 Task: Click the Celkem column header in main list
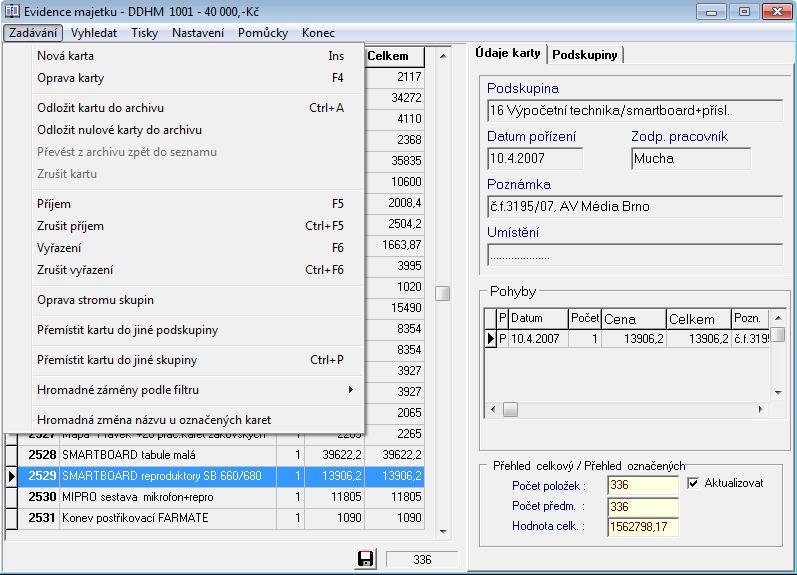point(394,56)
